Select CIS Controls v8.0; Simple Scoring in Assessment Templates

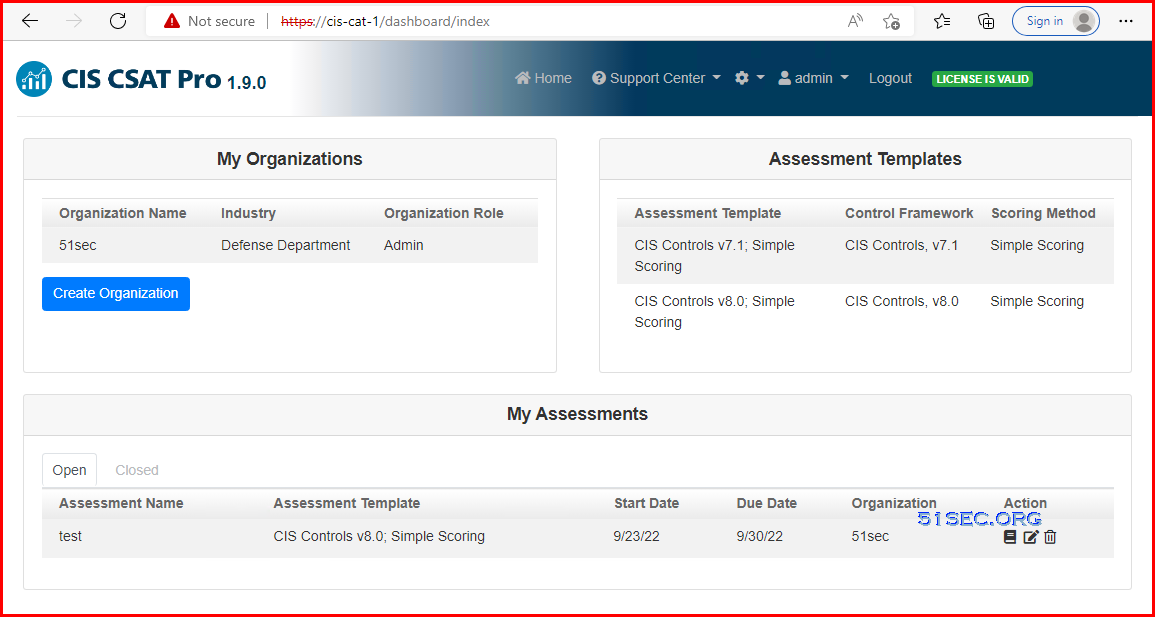coord(715,311)
